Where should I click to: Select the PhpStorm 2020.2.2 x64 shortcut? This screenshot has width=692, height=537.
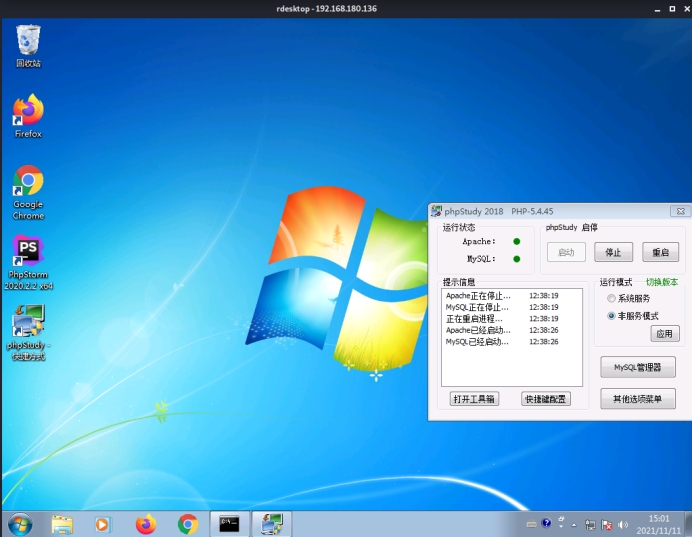(x=28, y=263)
